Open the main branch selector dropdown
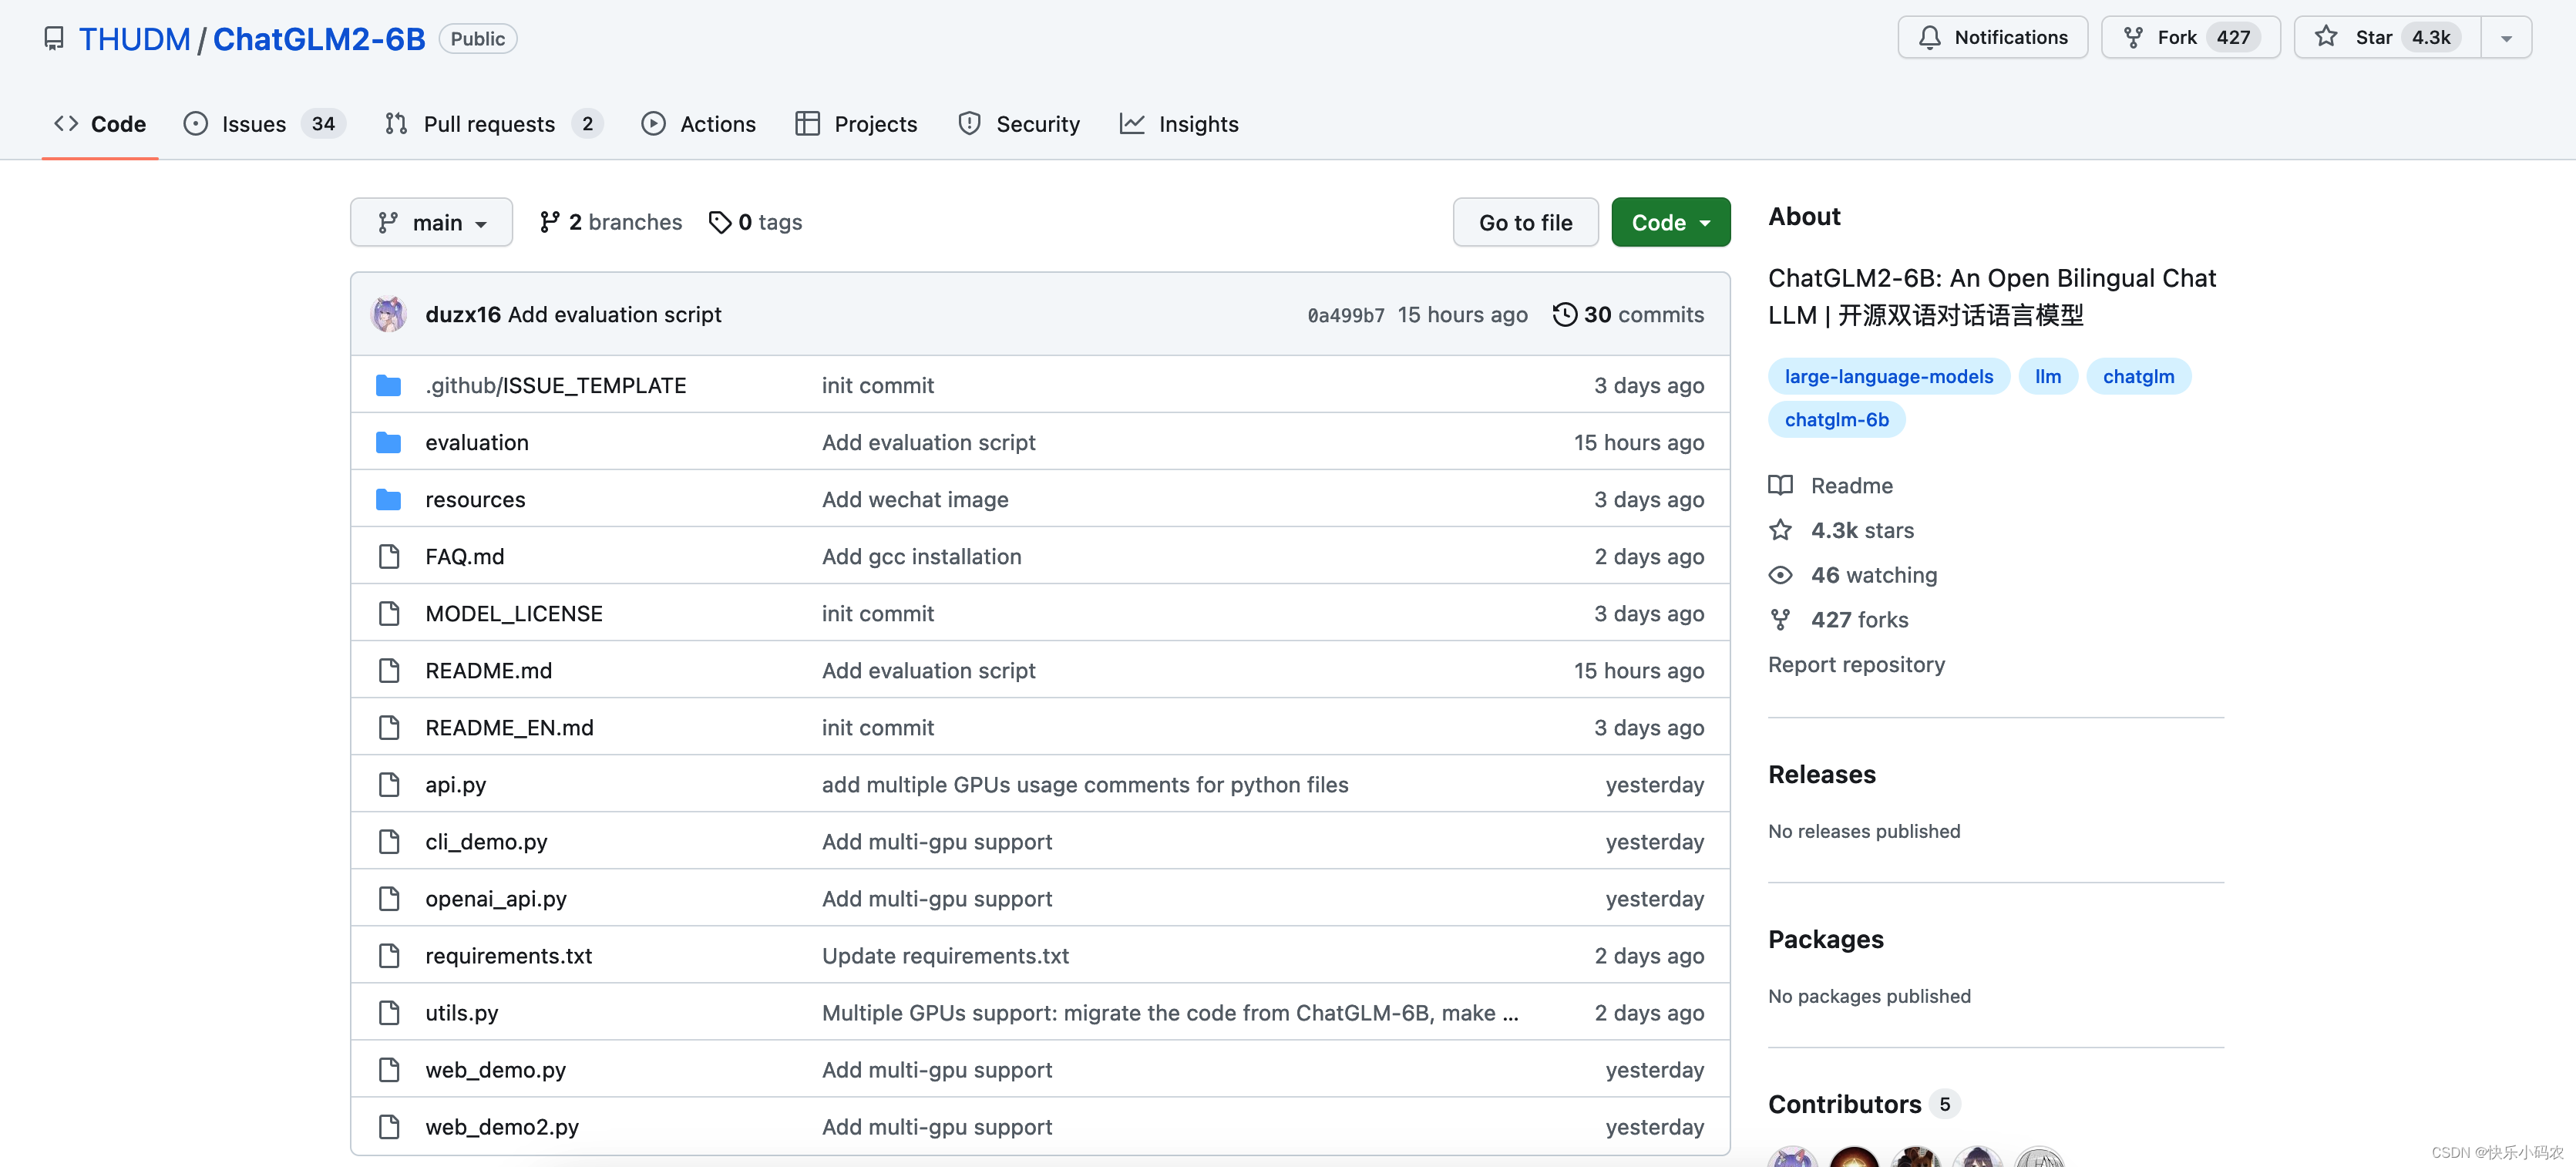Viewport: 2576px width, 1167px height. (431, 222)
